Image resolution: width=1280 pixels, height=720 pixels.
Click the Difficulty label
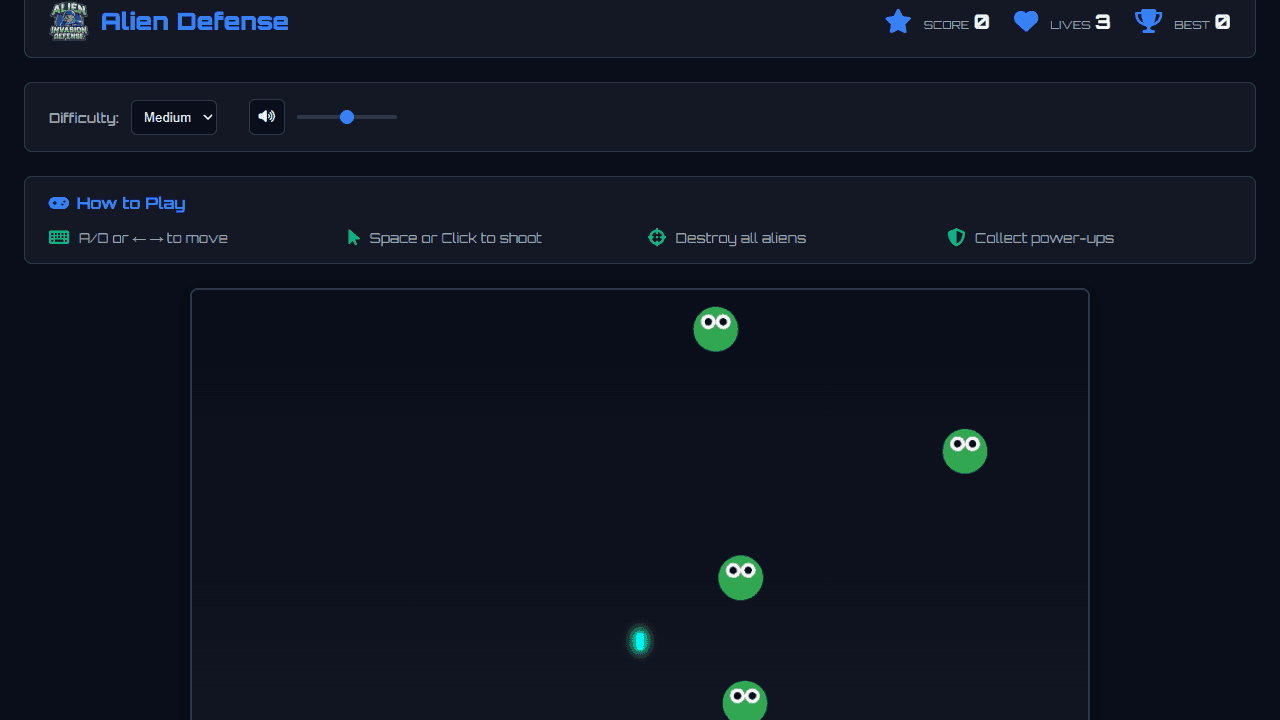click(84, 118)
